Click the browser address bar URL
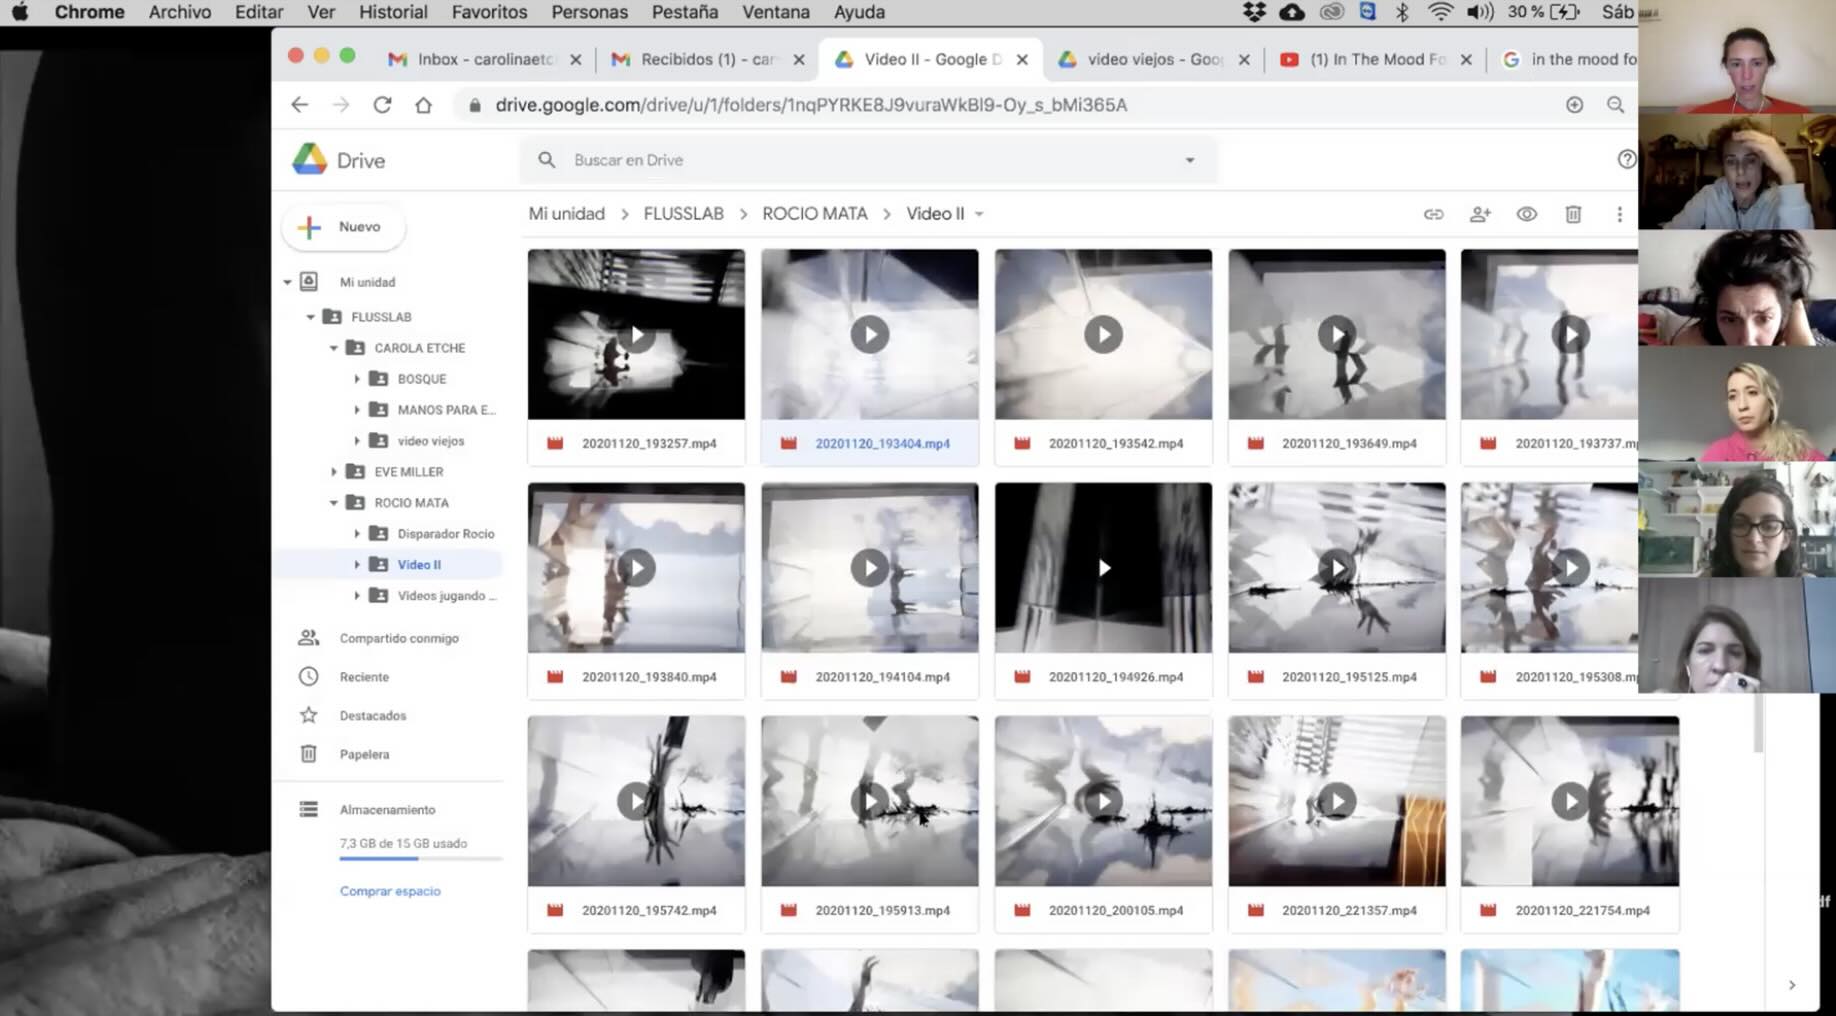1836x1016 pixels. 811,104
